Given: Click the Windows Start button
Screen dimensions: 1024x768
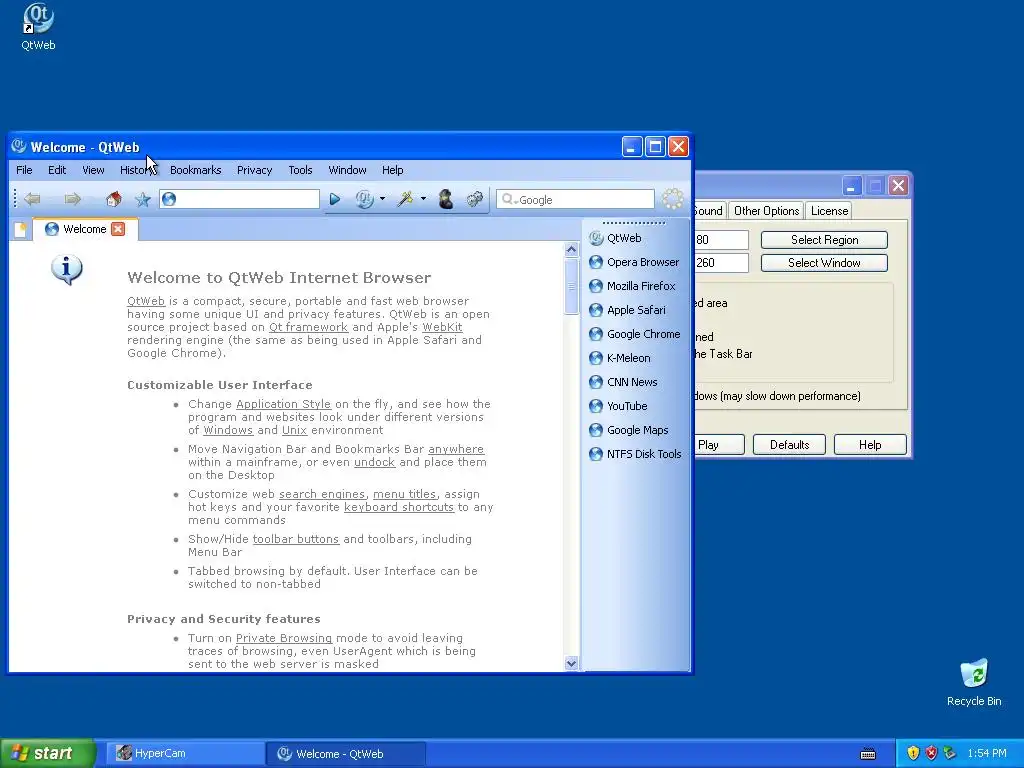Looking at the screenshot, I should coord(48,754).
